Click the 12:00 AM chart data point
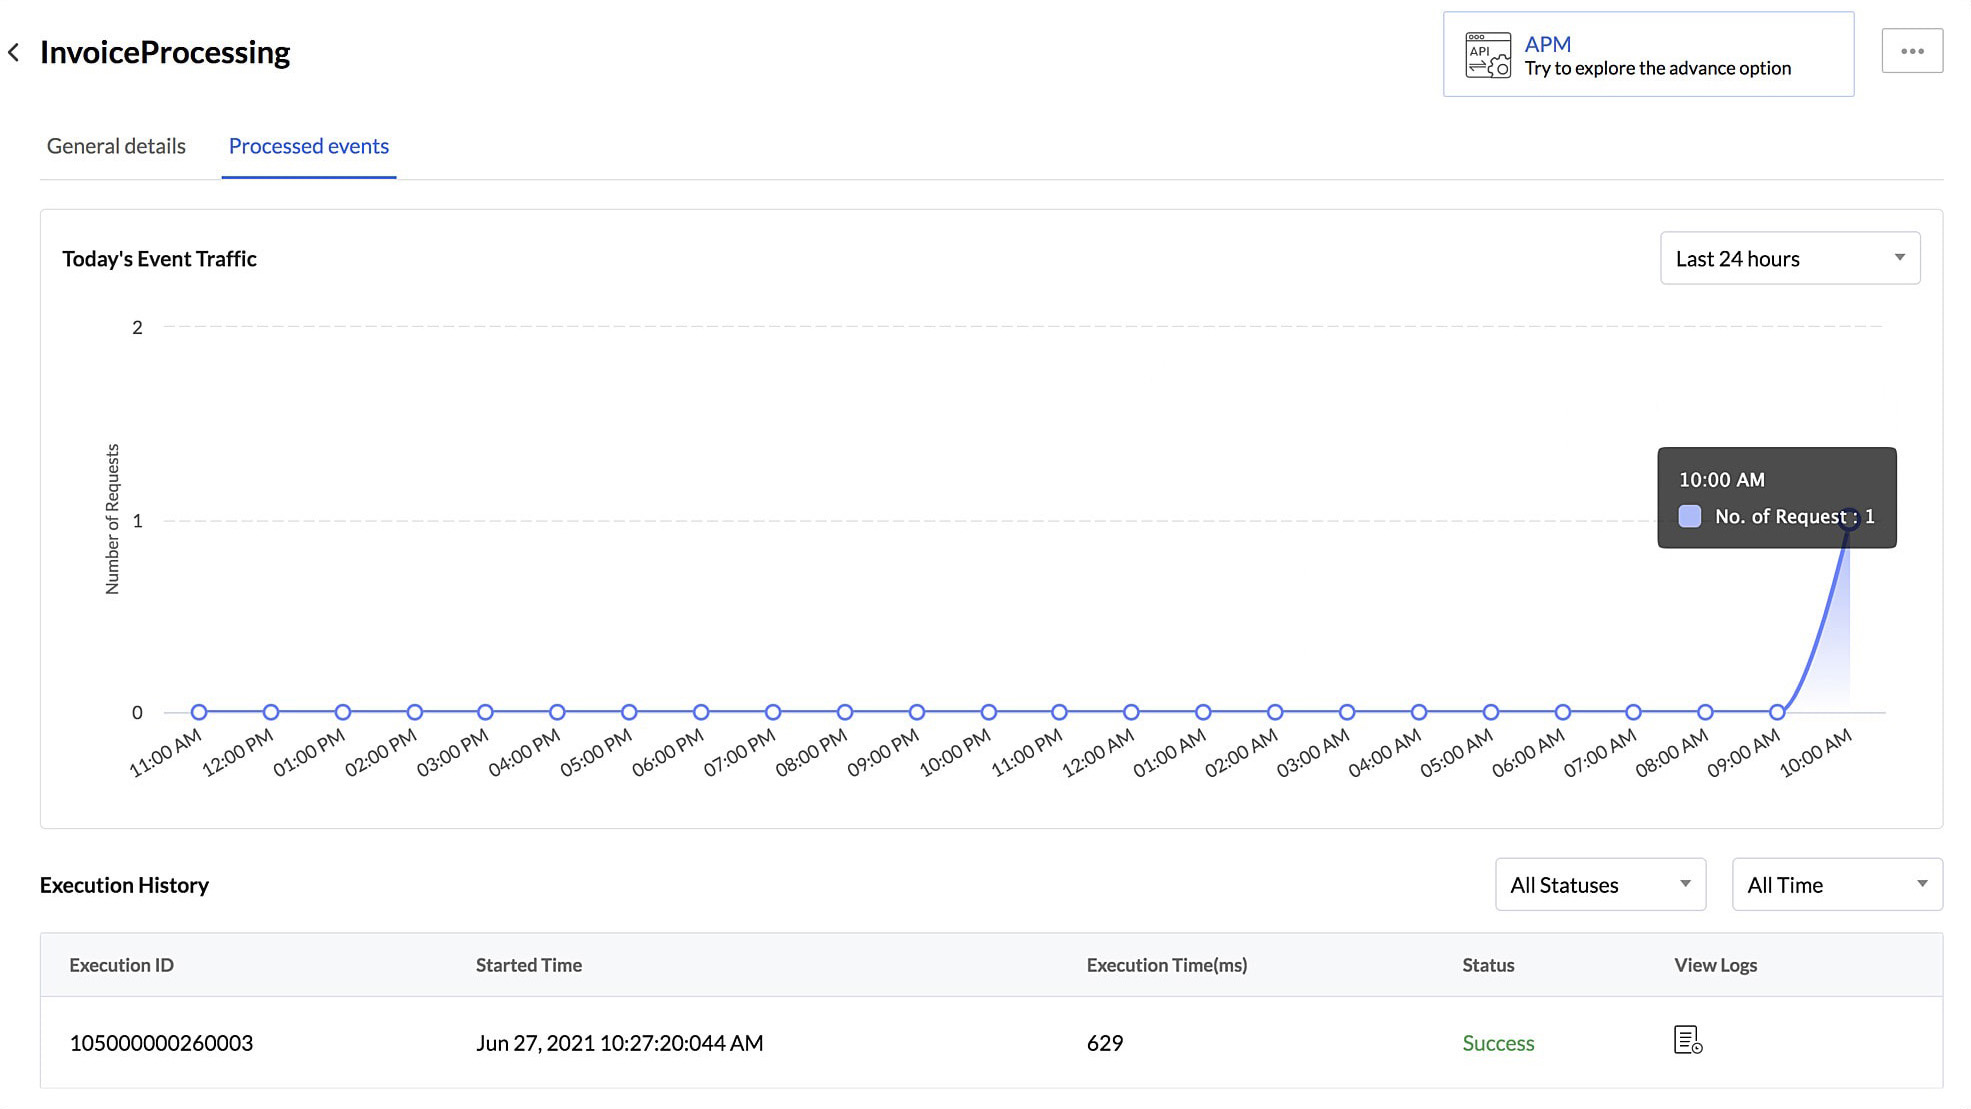The width and height of the screenshot is (1971, 1109). pyautogui.click(x=1131, y=712)
